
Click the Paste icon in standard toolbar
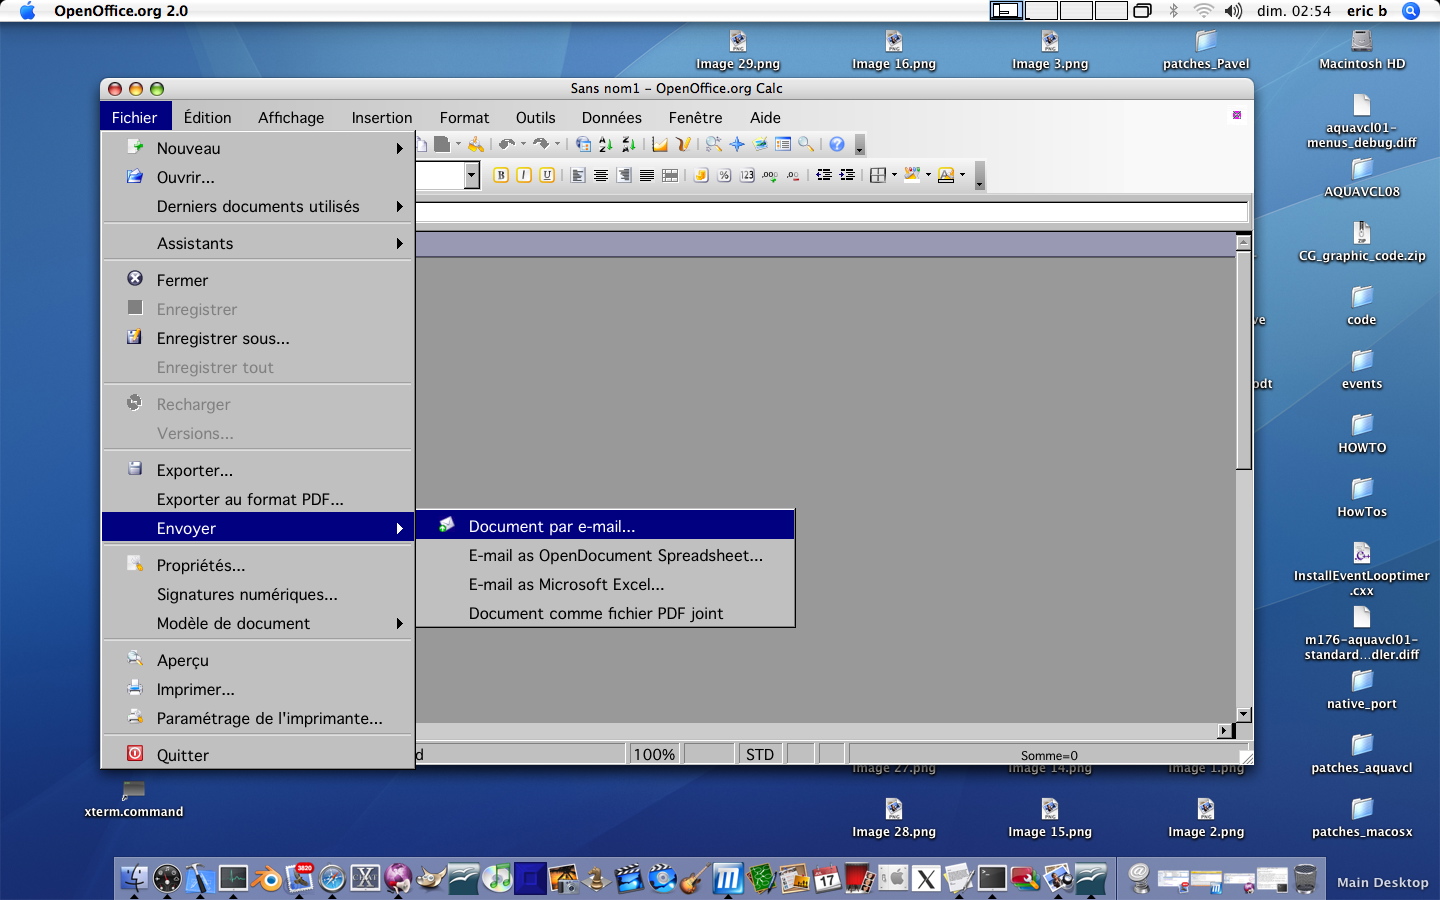tap(441, 145)
